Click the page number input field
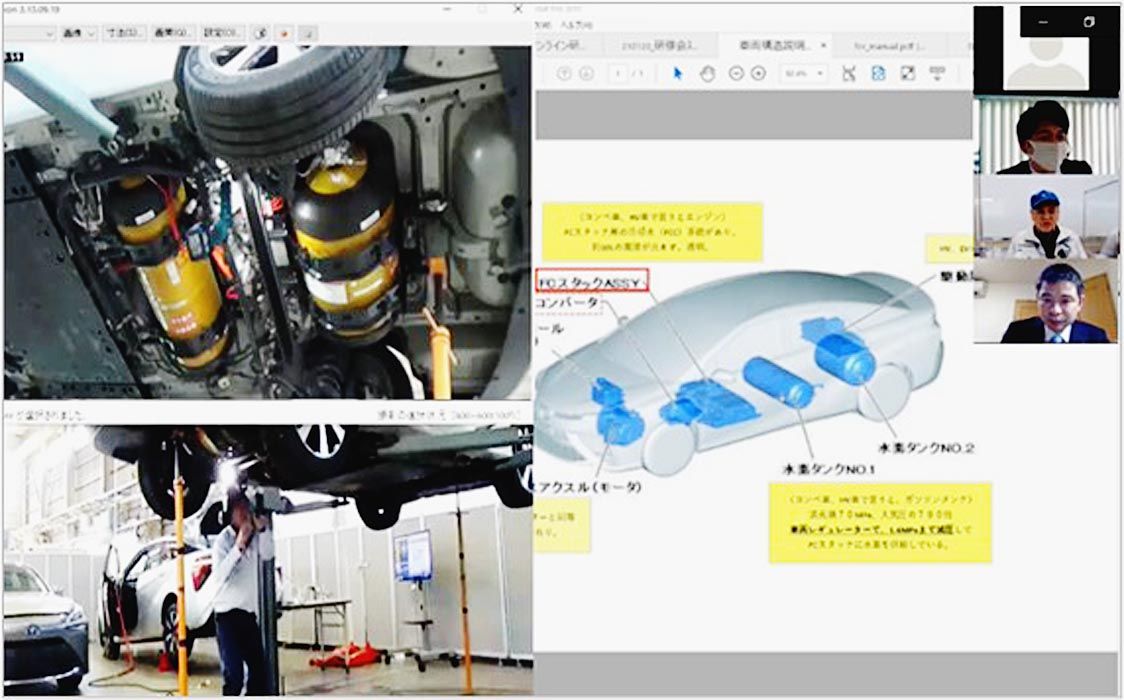The height and width of the screenshot is (700, 1124). 619,73
